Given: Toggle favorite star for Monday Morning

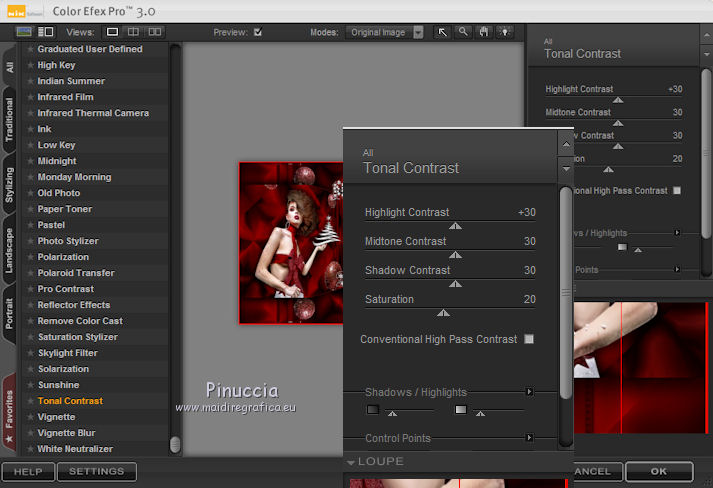Looking at the screenshot, I should 30,177.
